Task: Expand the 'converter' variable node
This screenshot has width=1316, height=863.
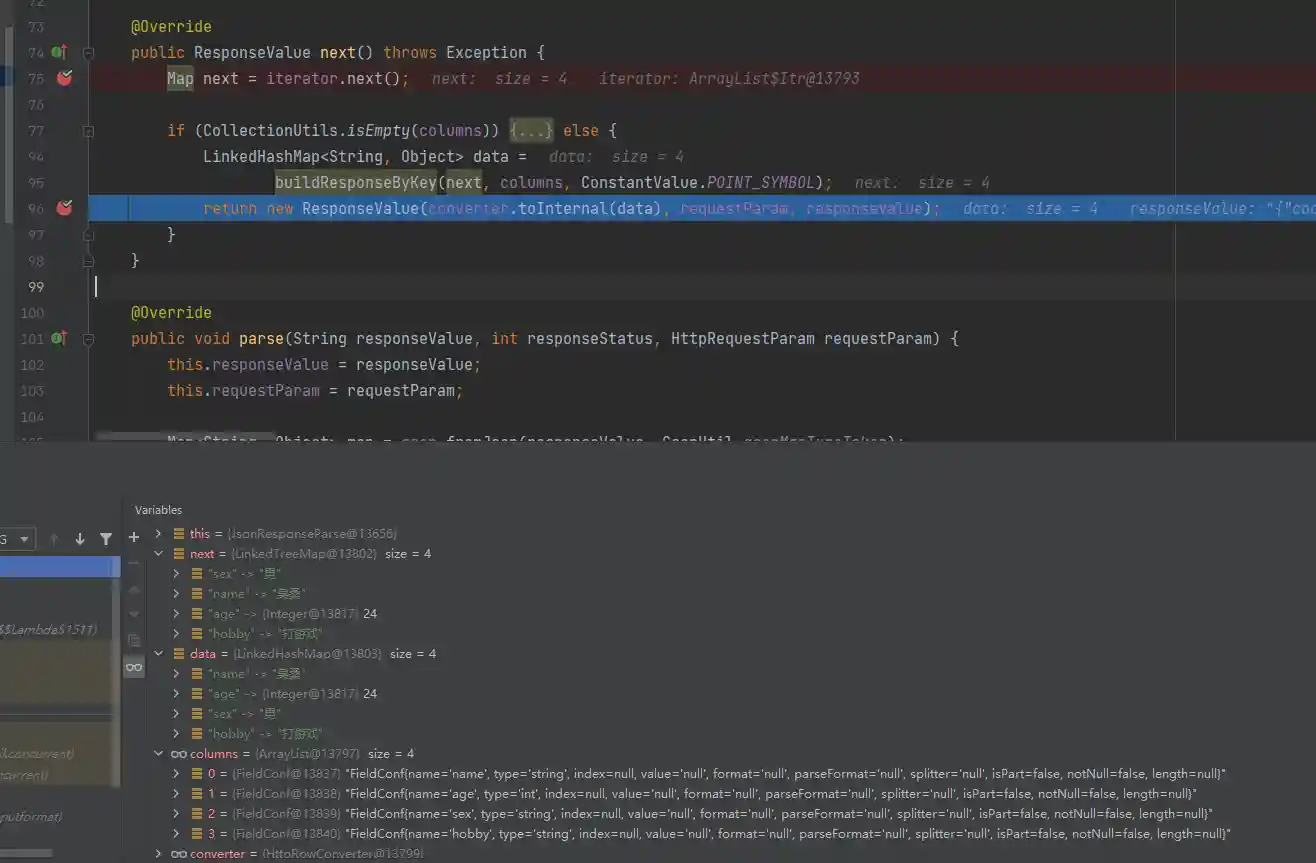Action: [x=158, y=854]
